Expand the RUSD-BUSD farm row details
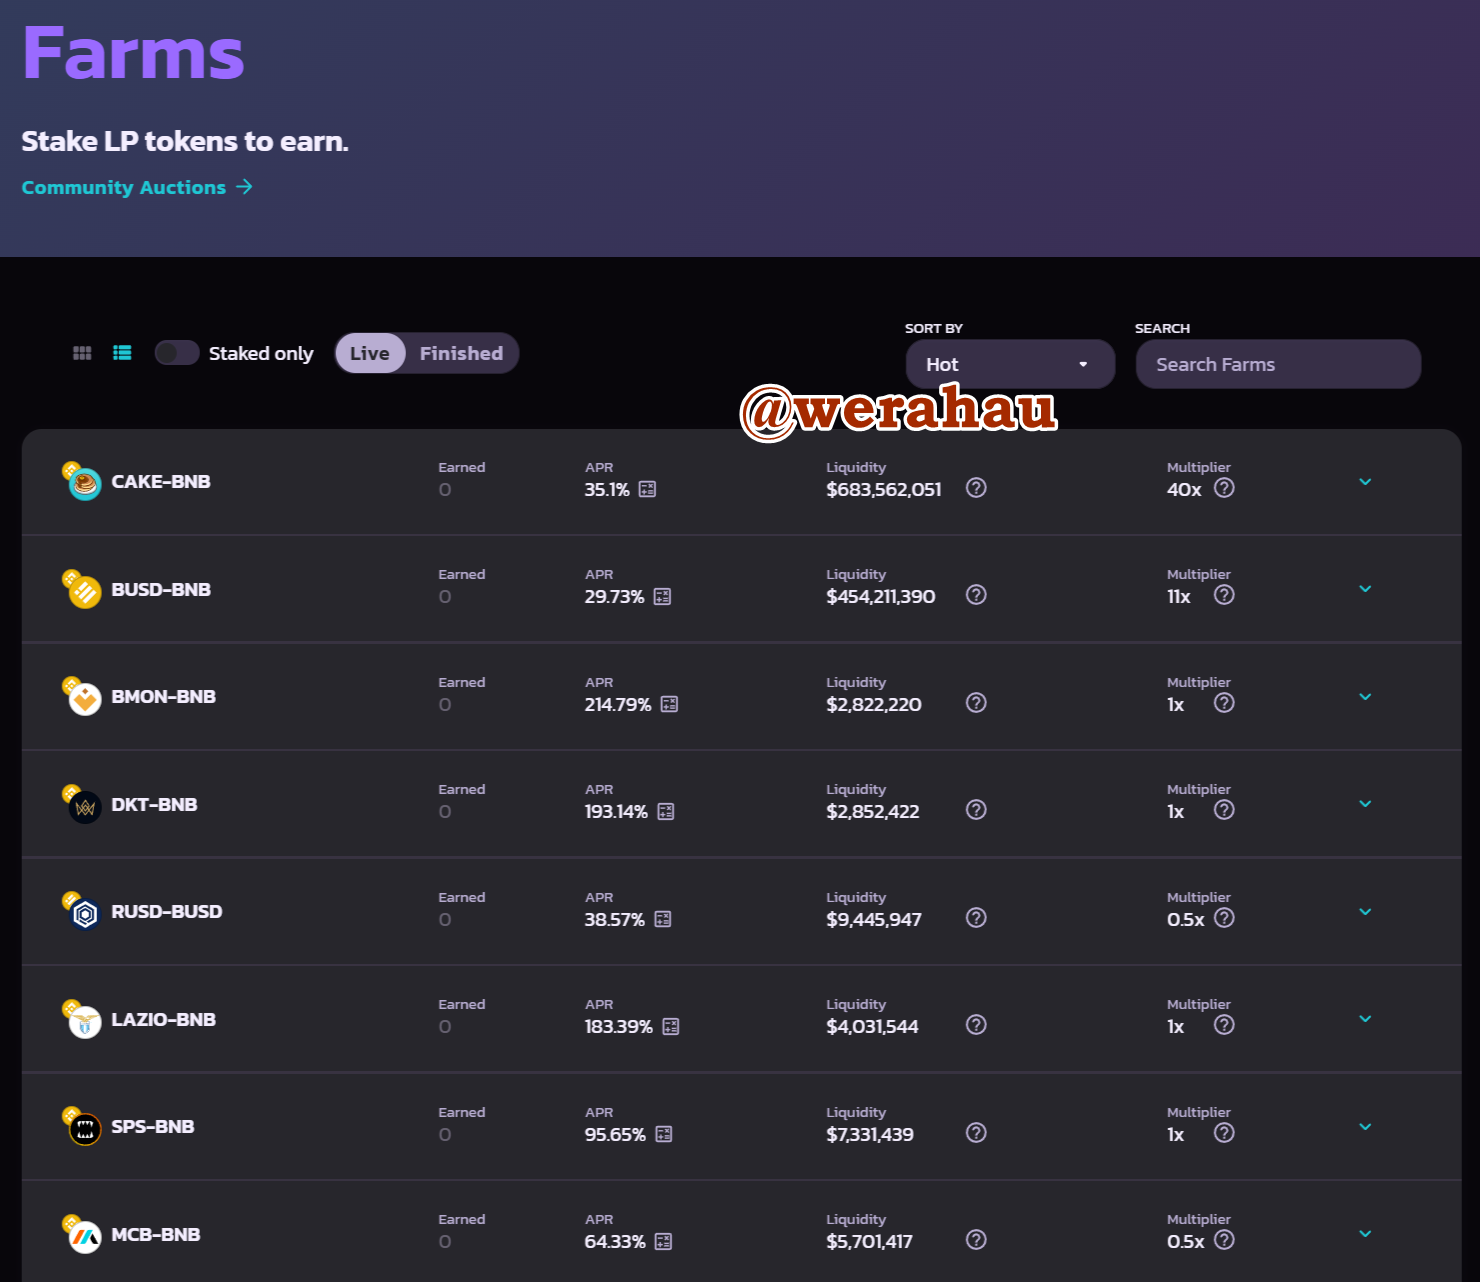Screen dimensions: 1480x1282 click(1365, 912)
